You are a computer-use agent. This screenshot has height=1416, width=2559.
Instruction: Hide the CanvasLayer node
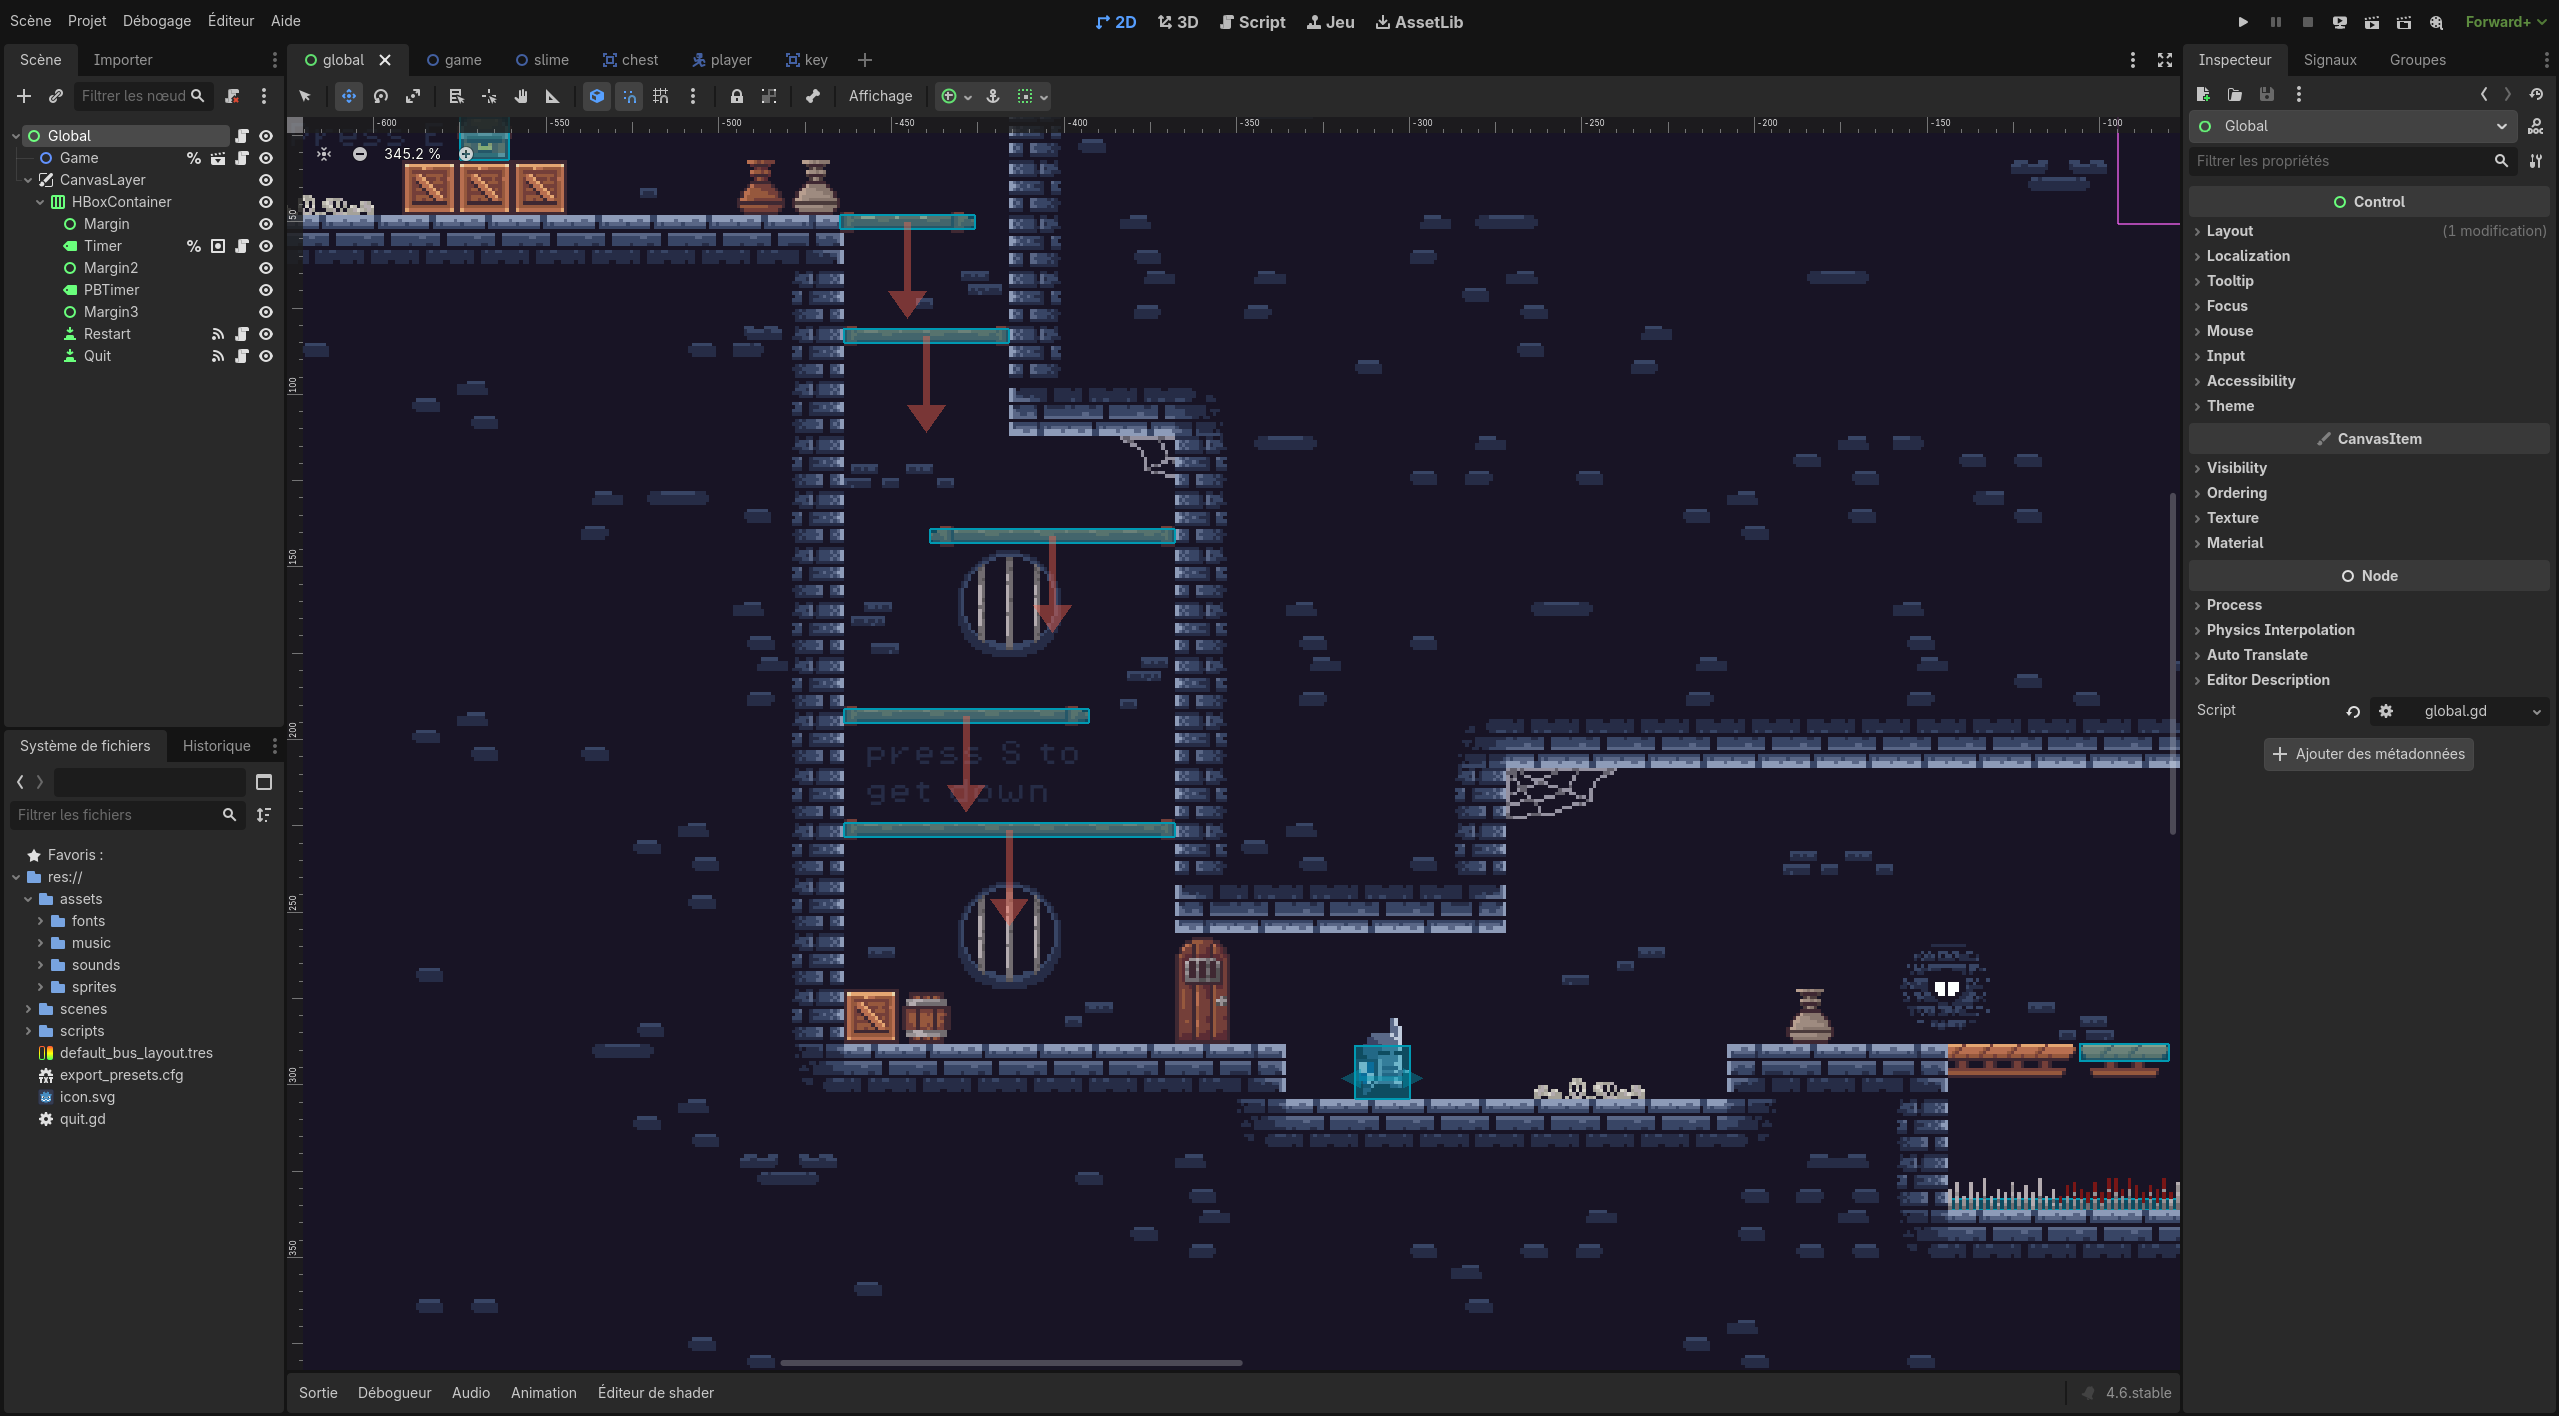click(266, 180)
